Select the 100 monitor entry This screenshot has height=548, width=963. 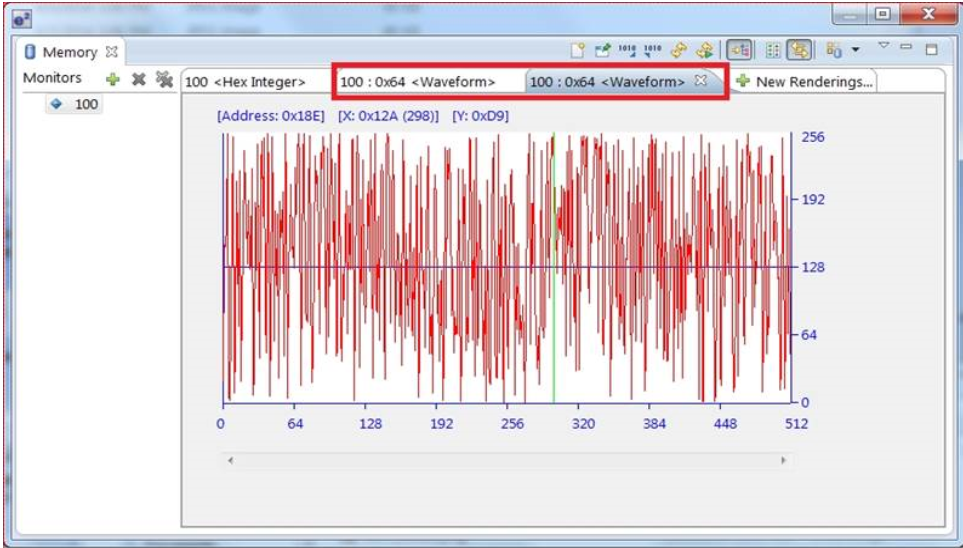point(75,104)
